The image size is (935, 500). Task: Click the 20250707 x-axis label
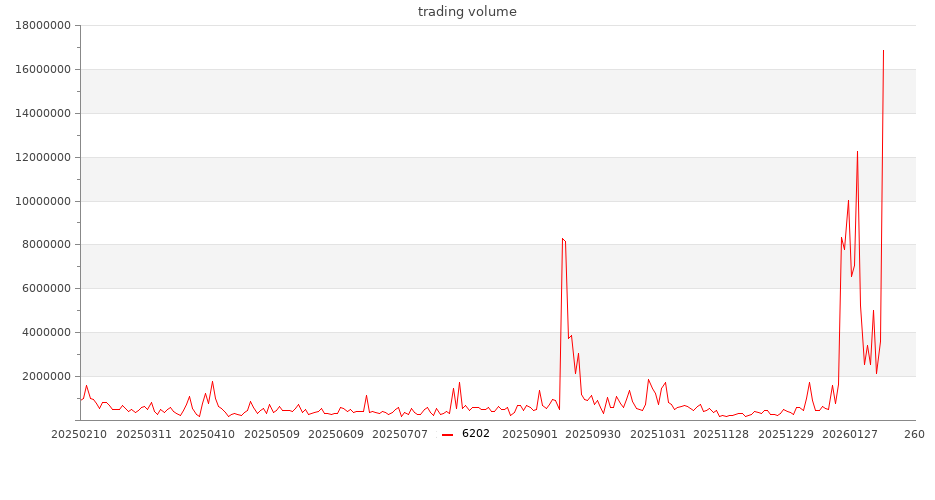point(400,434)
